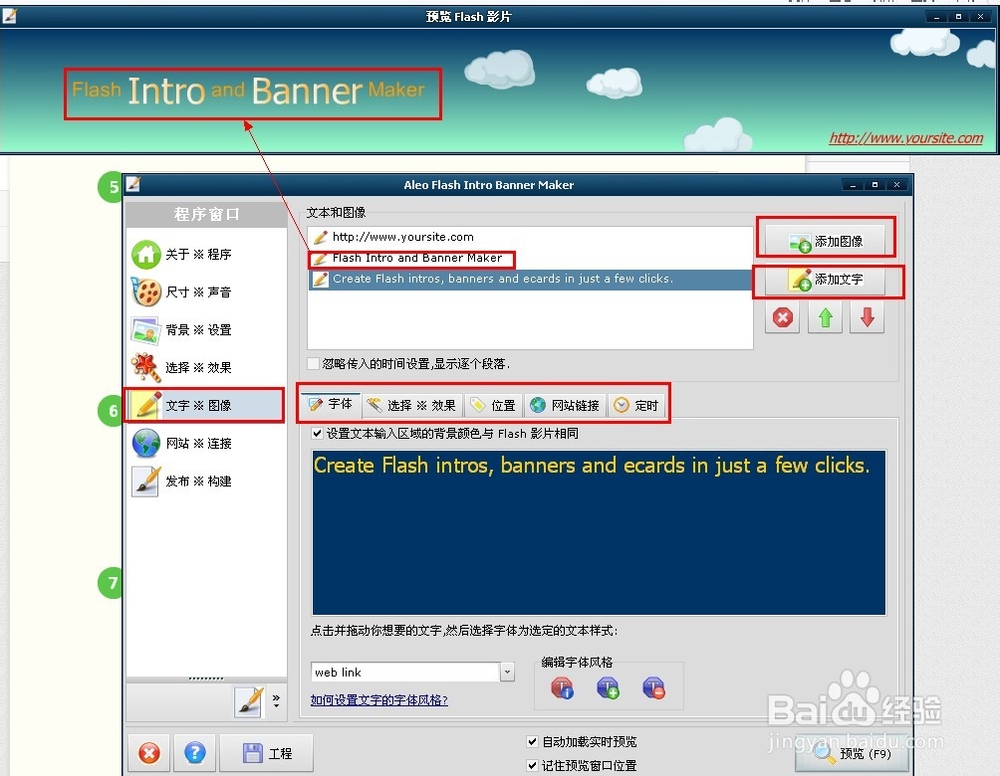Viewport: 1000px width, 776px height.
Task: Select the Flash Intro and Banner Maker row
Action: 530,258
